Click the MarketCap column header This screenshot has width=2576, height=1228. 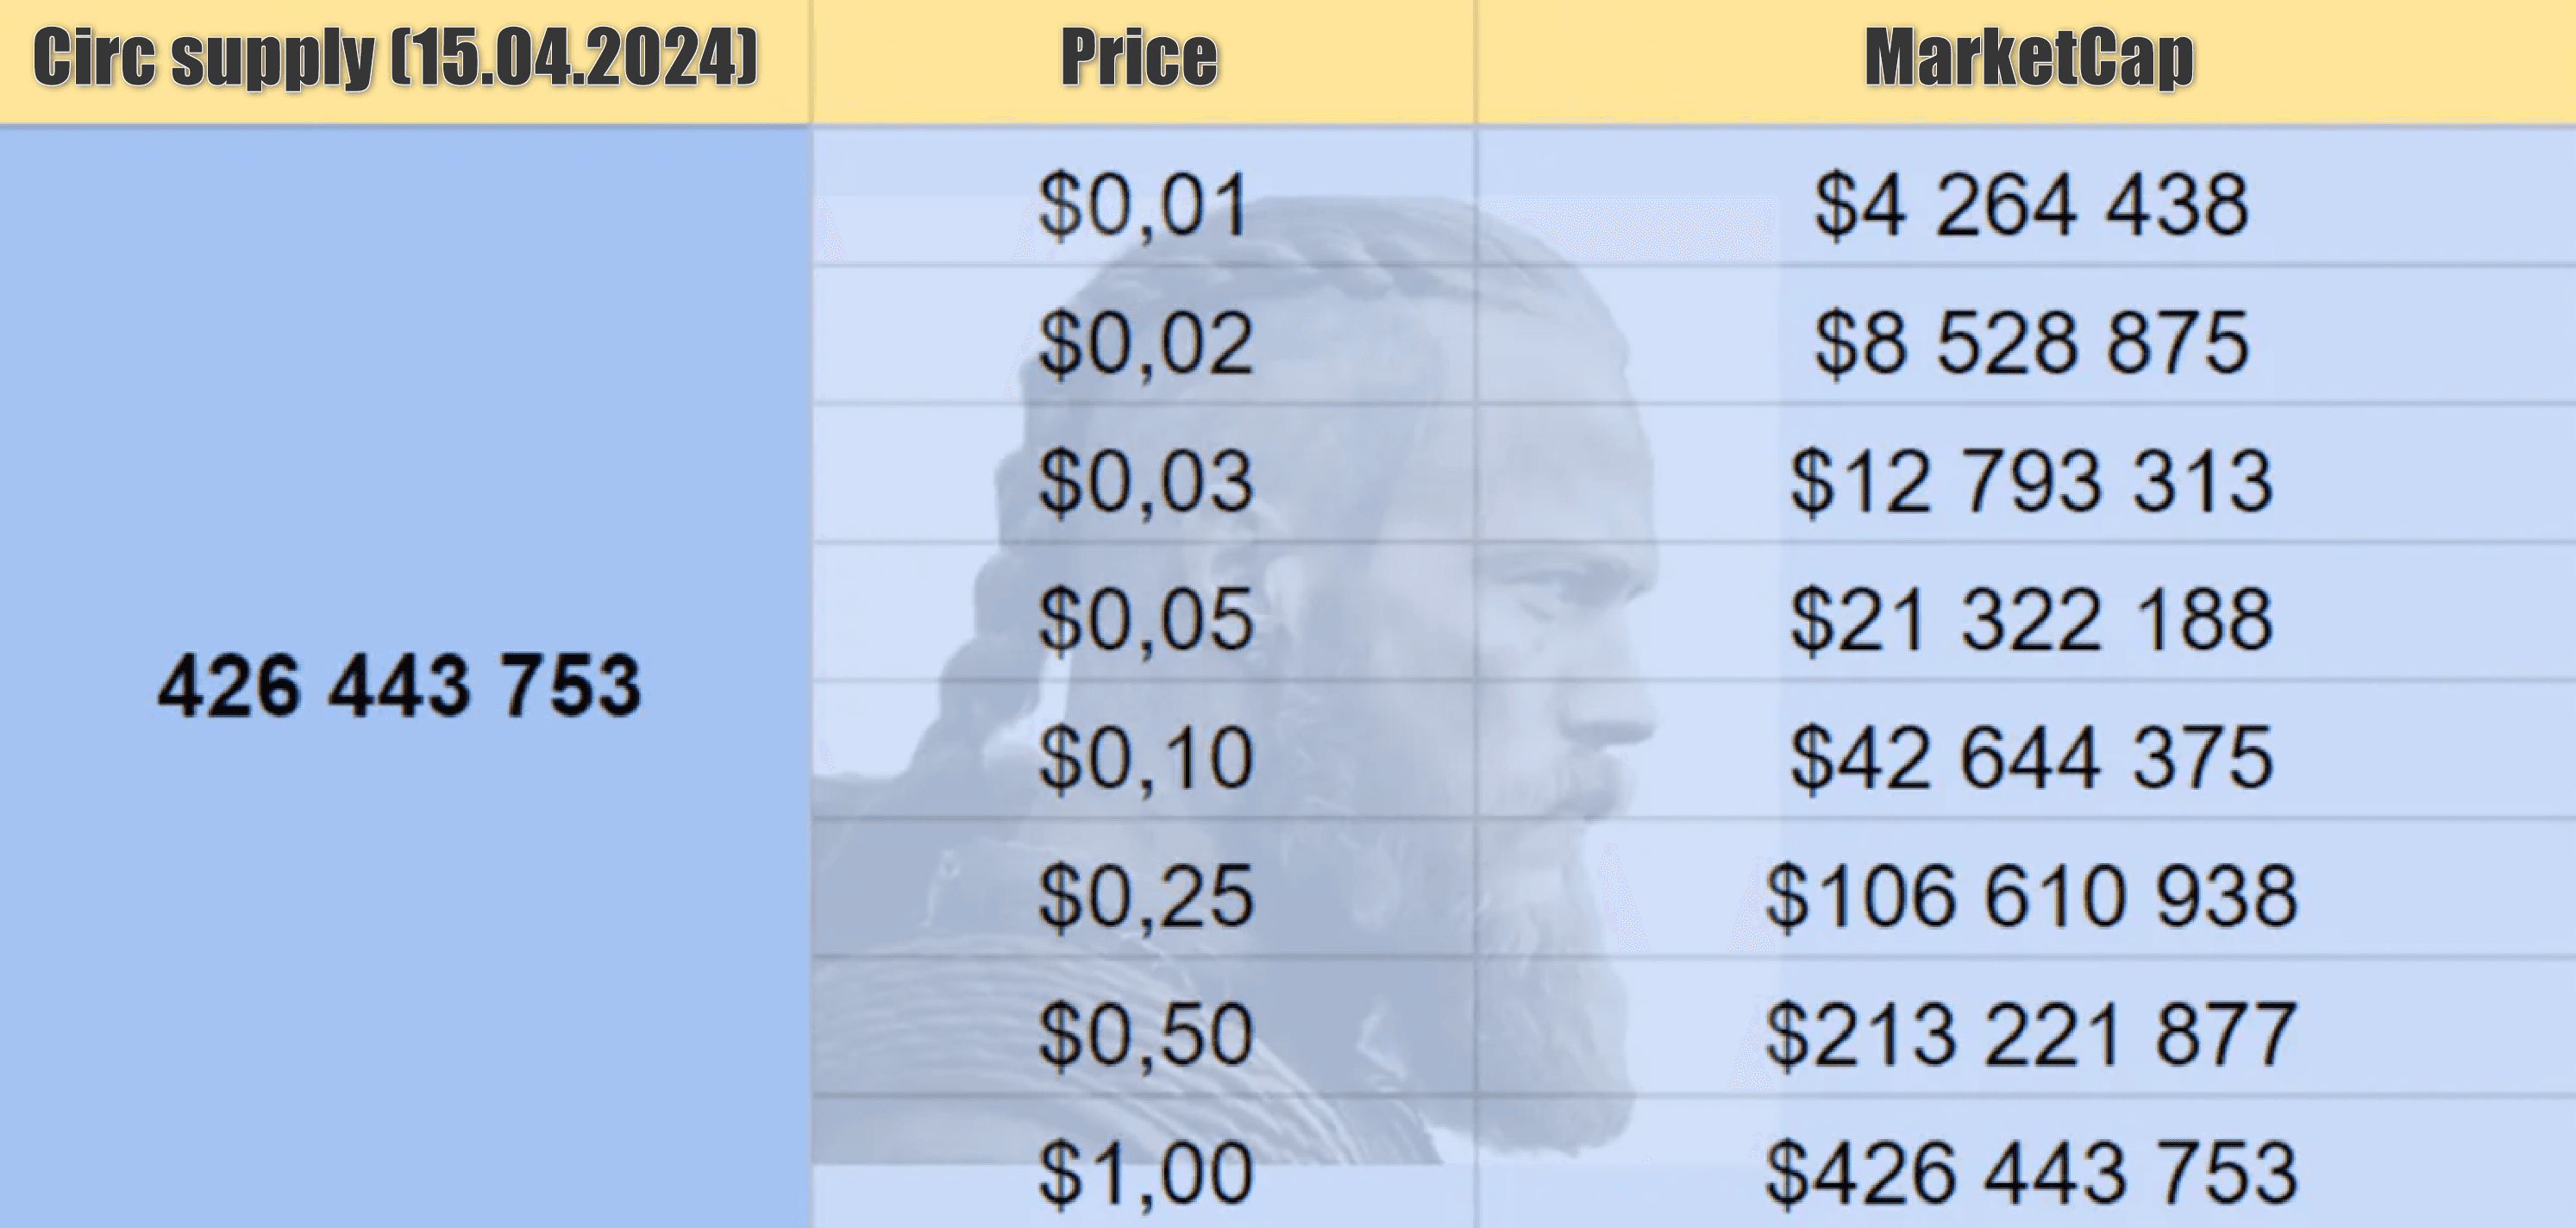click(x=2026, y=62)
